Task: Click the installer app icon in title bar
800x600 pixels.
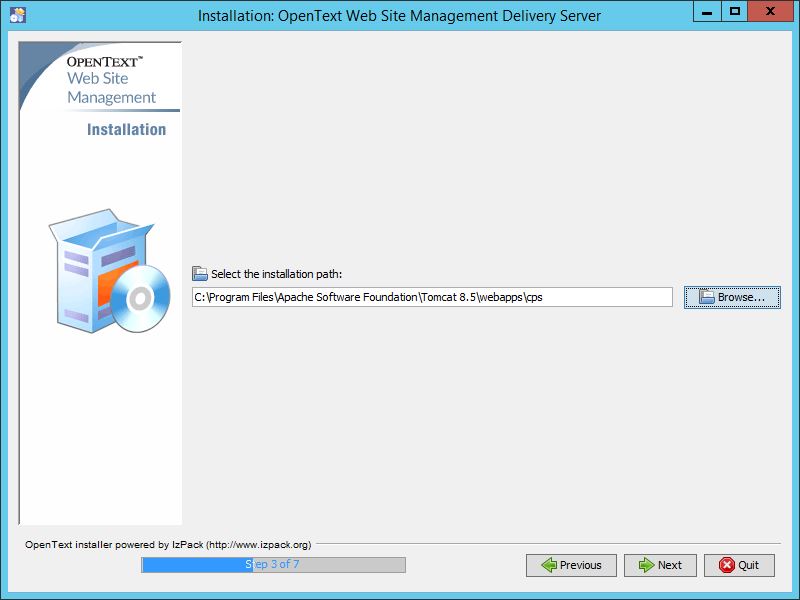Action: 17,15
